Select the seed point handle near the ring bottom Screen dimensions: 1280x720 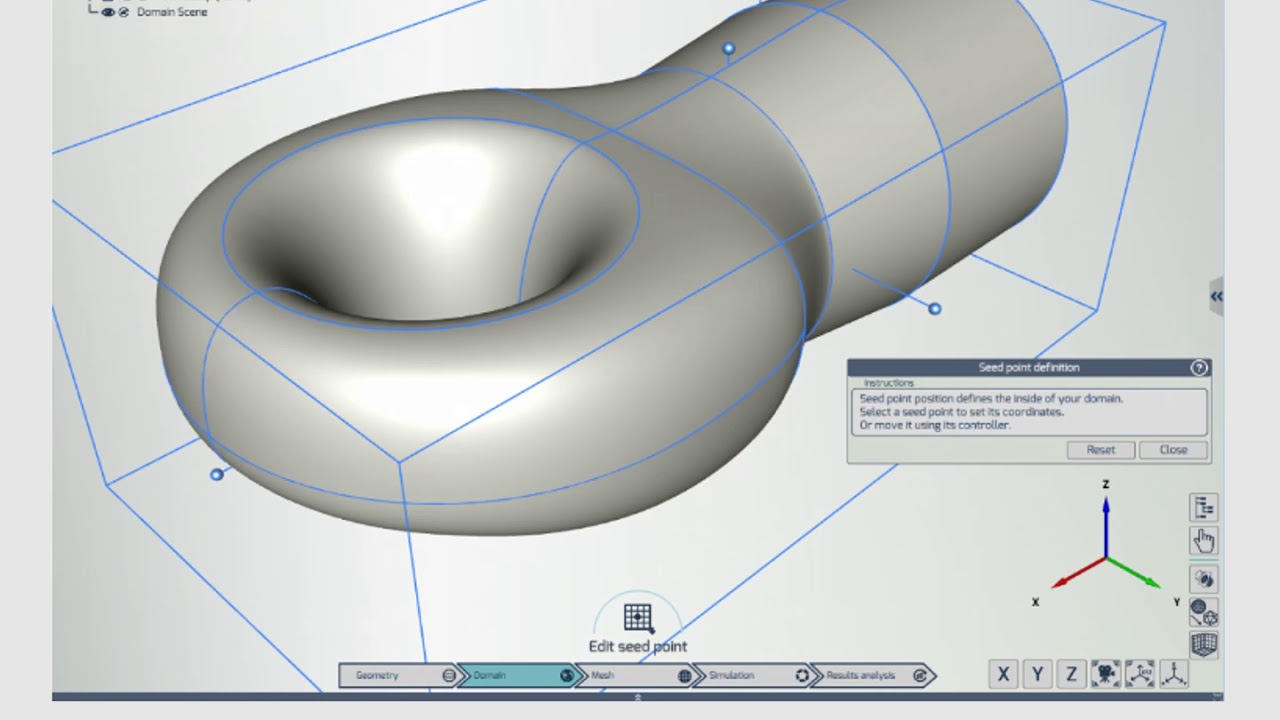coord(217,474)
